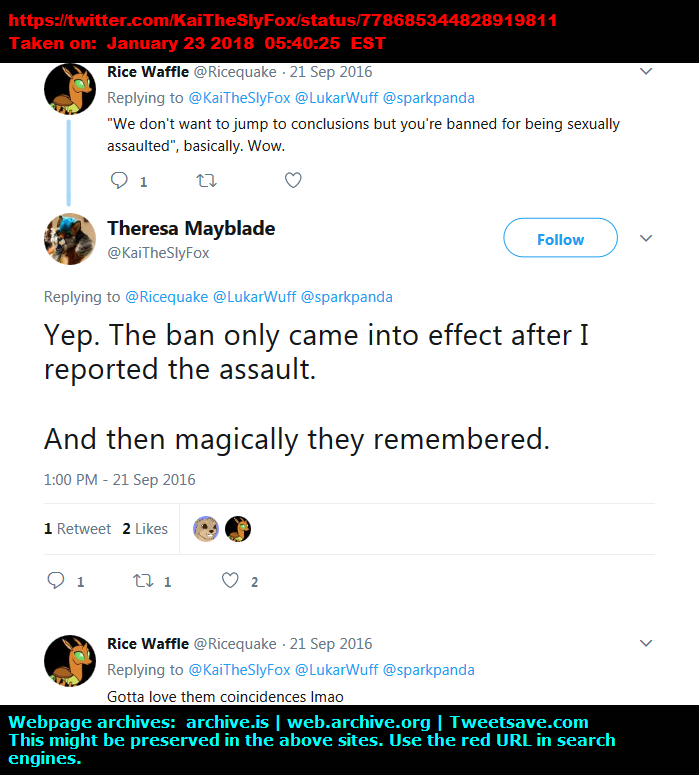The image size is (699, 775).
Task: Open Rice Waffle's avatar on top tweet
Action: tap(70, 88)
